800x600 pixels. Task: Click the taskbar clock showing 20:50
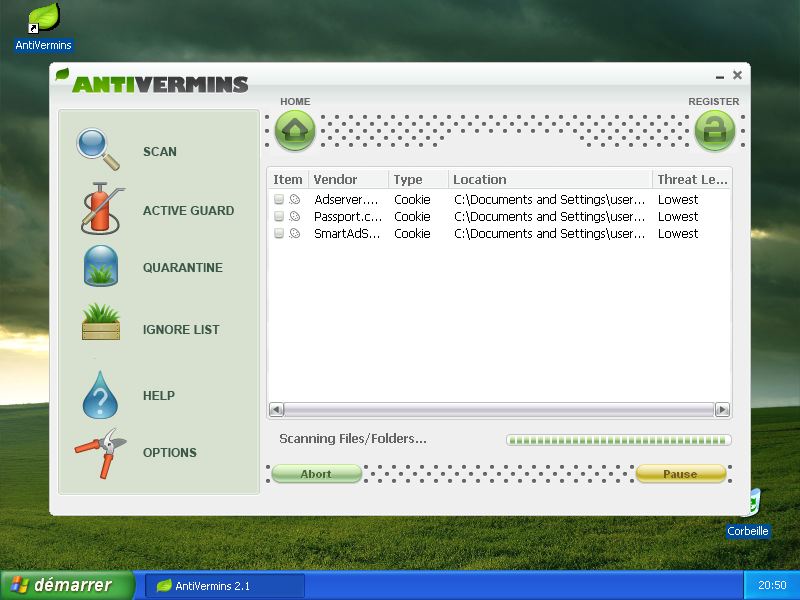[x=772, y=585]
